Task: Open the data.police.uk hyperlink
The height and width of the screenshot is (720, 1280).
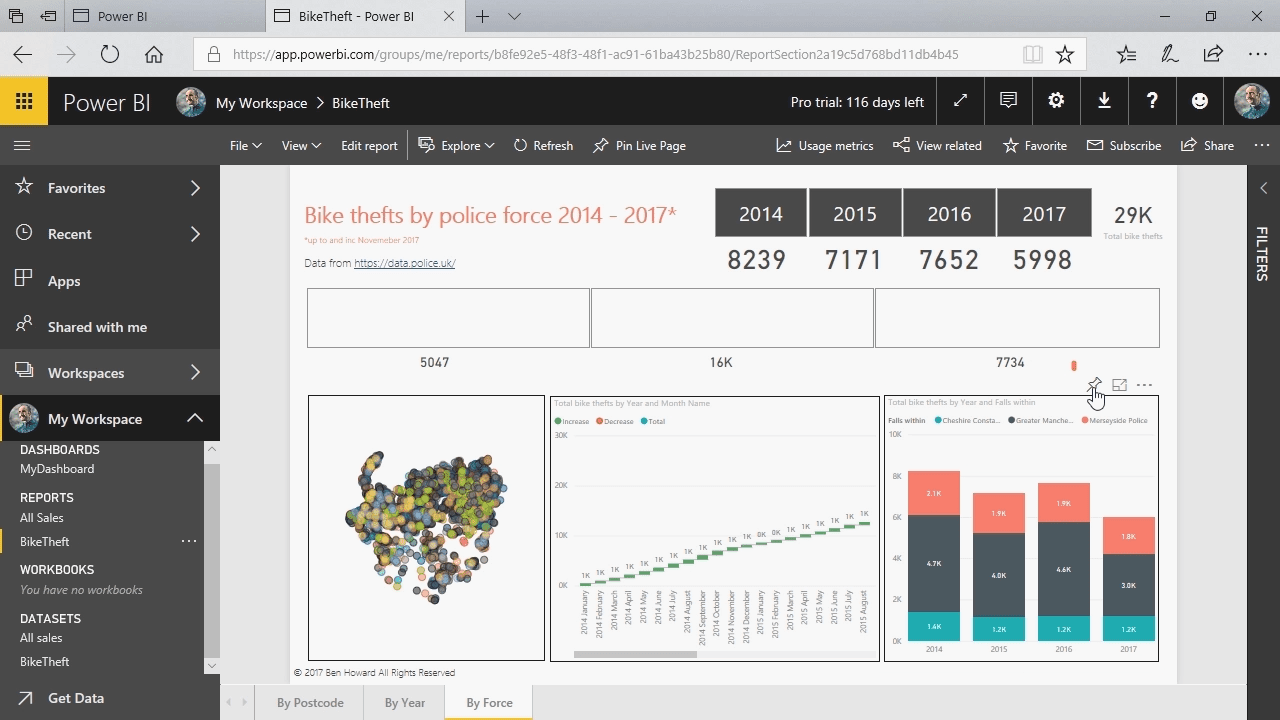Action: (x=404, y=263)
